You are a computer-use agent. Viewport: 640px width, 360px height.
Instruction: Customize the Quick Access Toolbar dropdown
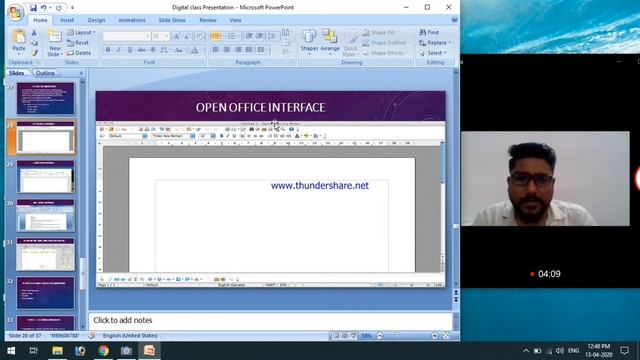pos(72,8)
